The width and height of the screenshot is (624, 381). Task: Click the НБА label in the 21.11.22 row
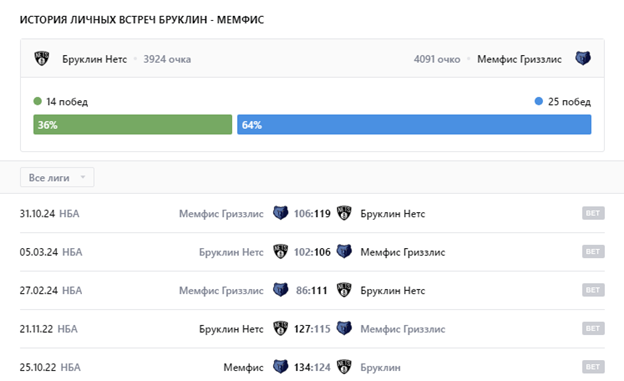pyautogui.click(x=68, y=329)
